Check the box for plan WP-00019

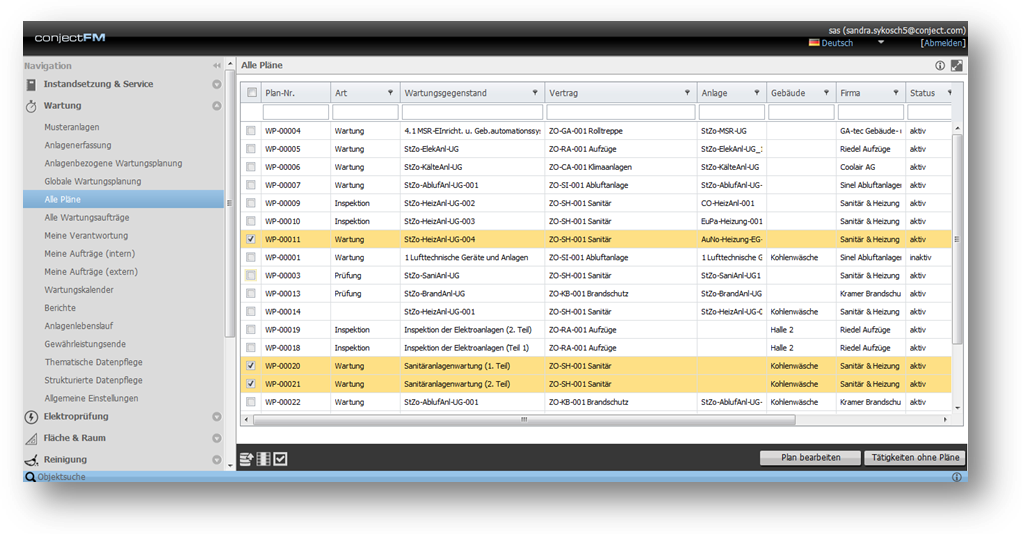251,330
